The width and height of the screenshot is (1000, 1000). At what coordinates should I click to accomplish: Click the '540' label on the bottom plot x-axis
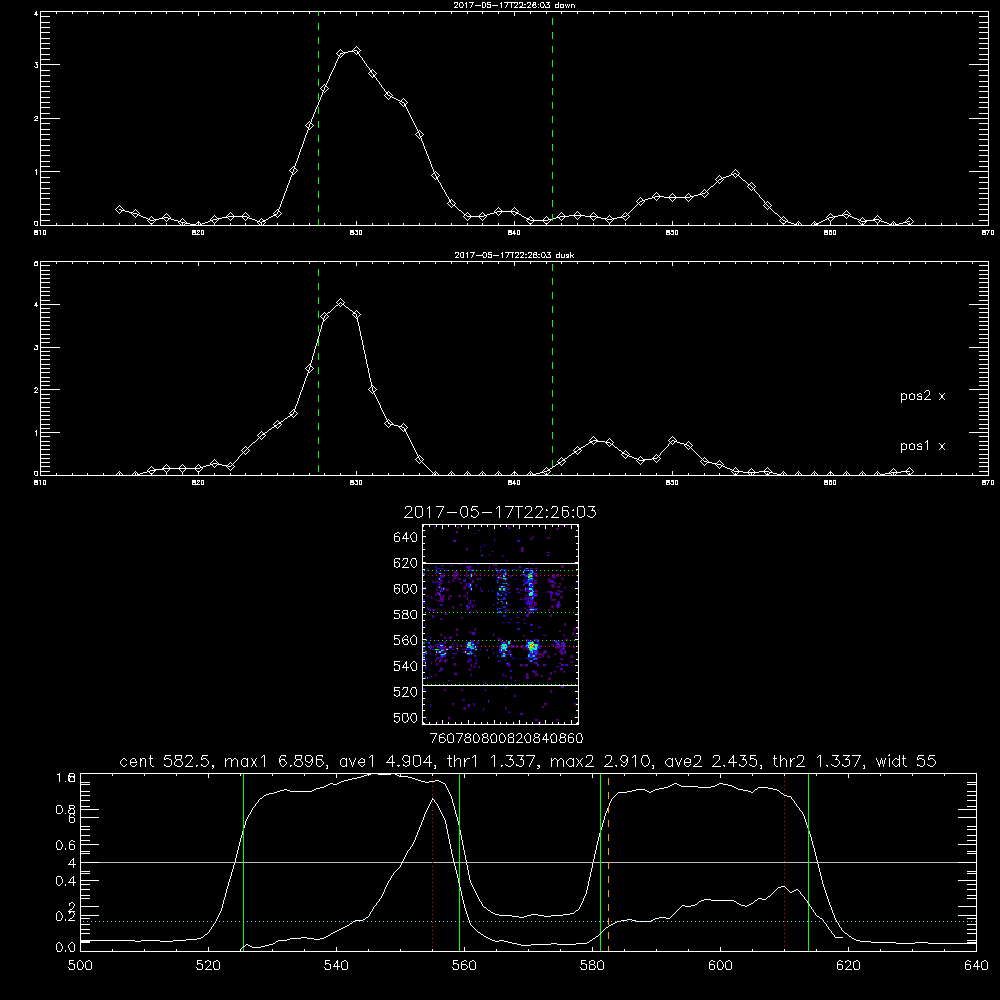(336, 966)
